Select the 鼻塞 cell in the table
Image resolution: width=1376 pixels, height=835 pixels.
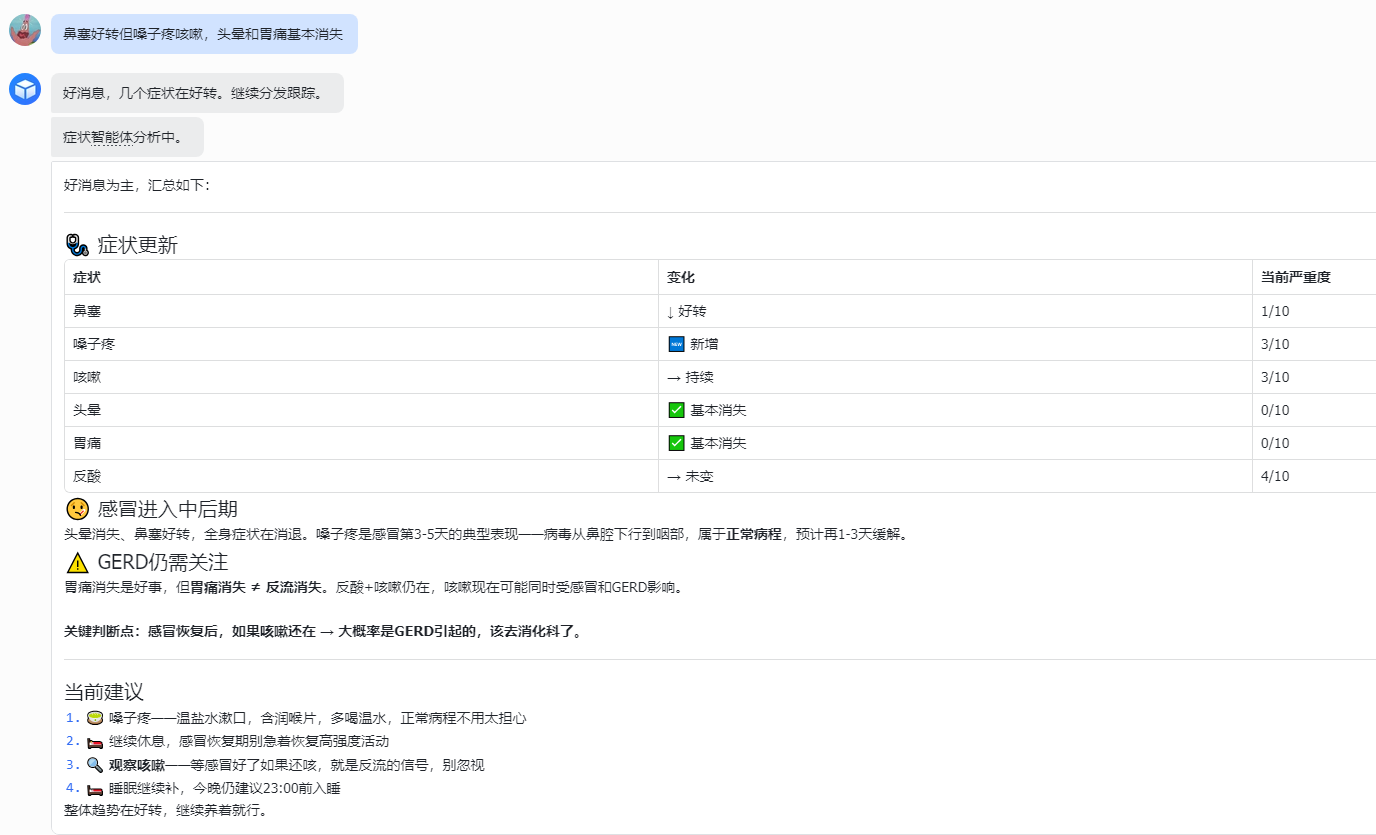coord(361,311)
